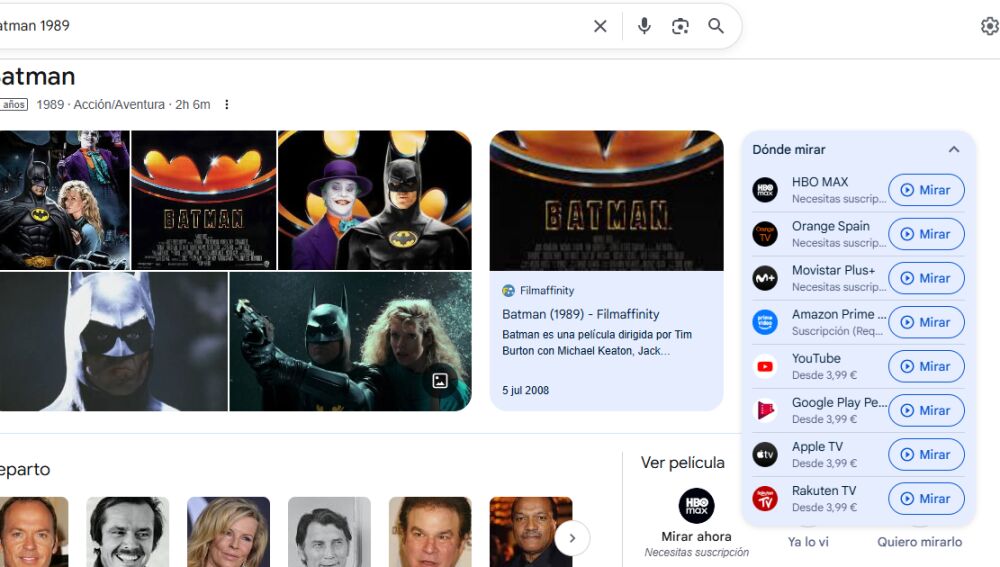Click the Apple TV logo icon

[x=765, y=454]
